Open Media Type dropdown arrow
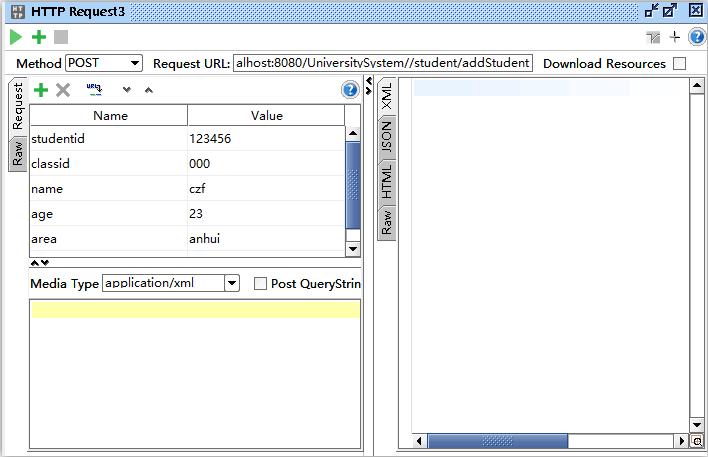Viewport: 708px width, 457px height. pos(232,283)
